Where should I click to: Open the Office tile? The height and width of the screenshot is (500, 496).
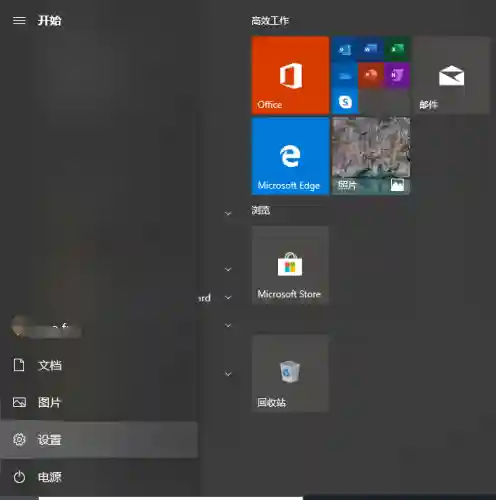[290, 75]
